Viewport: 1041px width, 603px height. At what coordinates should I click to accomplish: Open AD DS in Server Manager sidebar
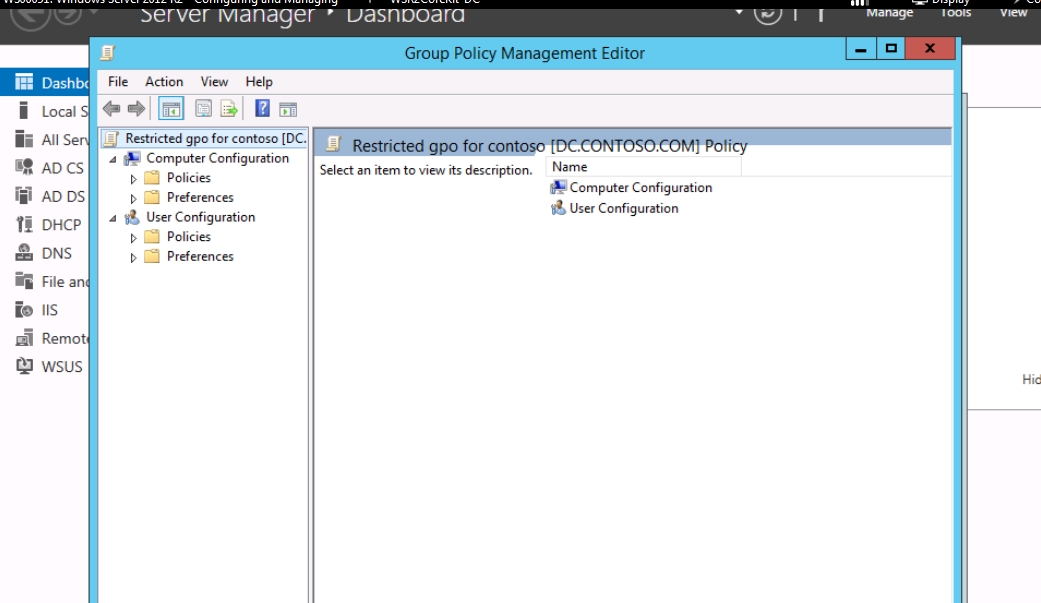pos(52,197)
